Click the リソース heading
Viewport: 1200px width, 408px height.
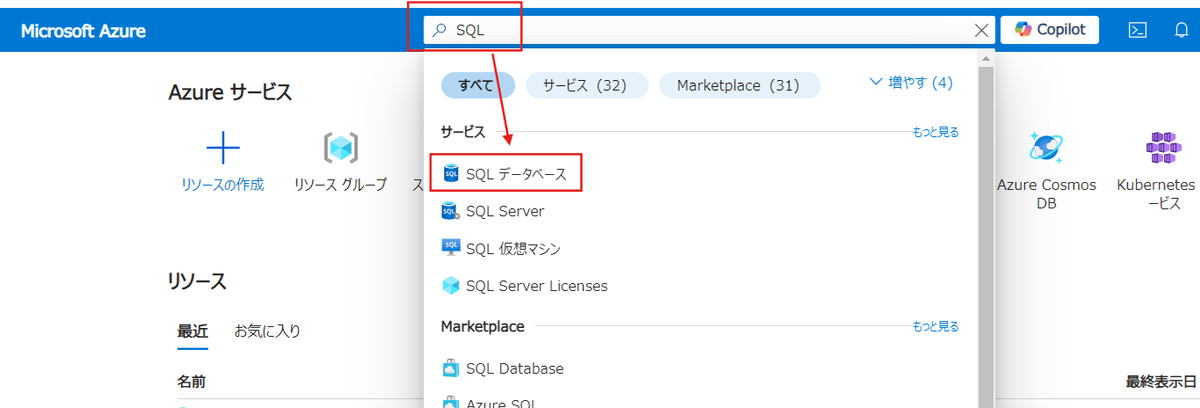click(197, 281)
